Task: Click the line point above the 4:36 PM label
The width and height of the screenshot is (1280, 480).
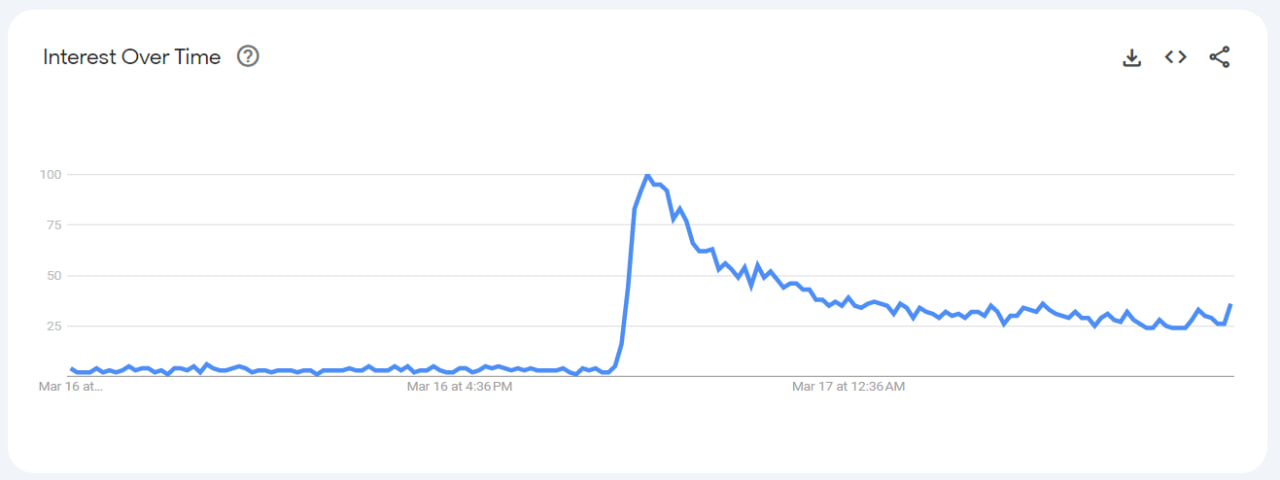Action: tap(460, 371)
